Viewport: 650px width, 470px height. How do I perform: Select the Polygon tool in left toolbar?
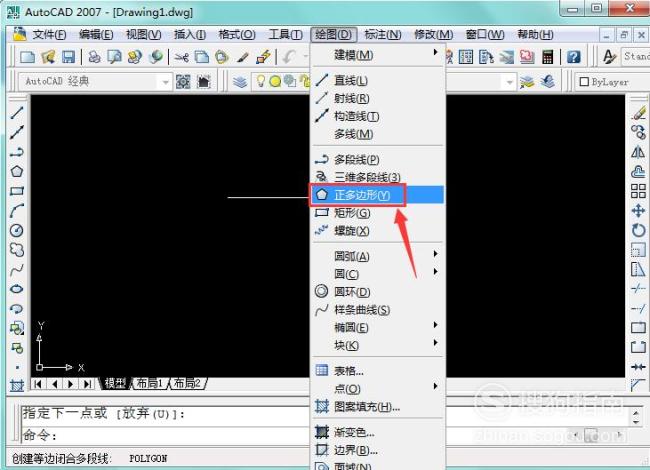tap(17, 171)
